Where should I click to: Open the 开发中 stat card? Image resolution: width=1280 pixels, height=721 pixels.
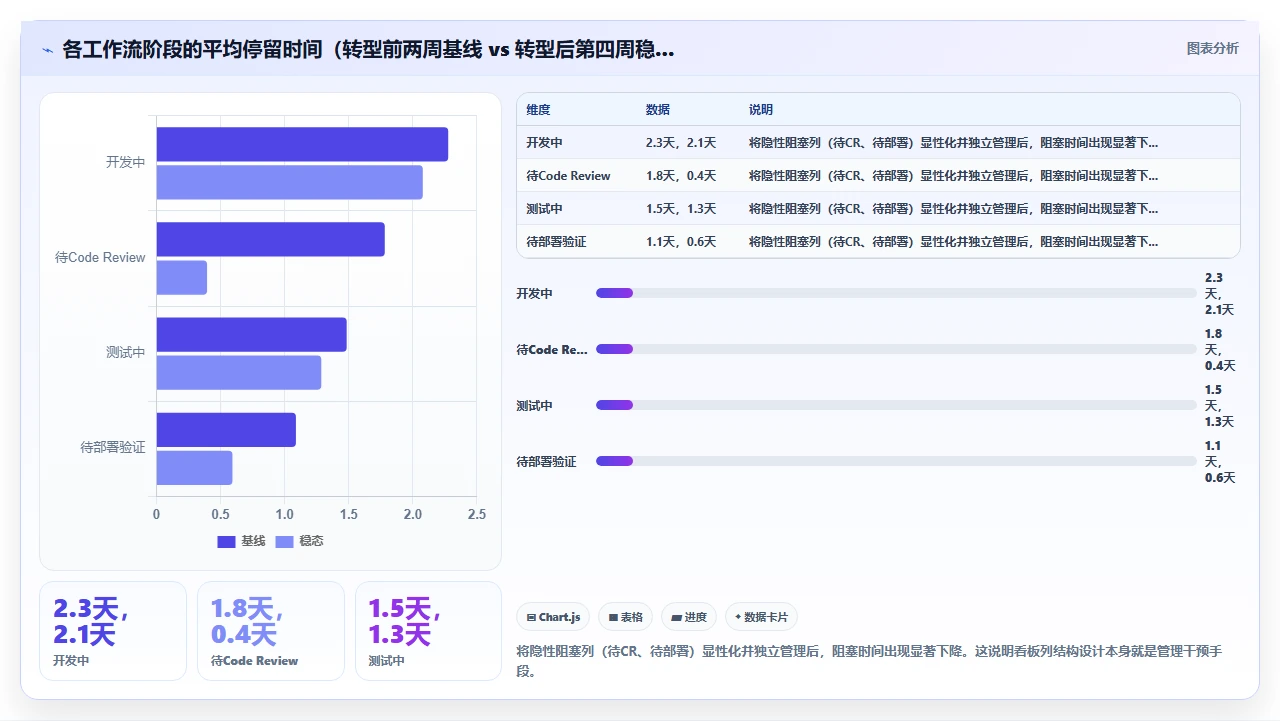pos(113,631)
